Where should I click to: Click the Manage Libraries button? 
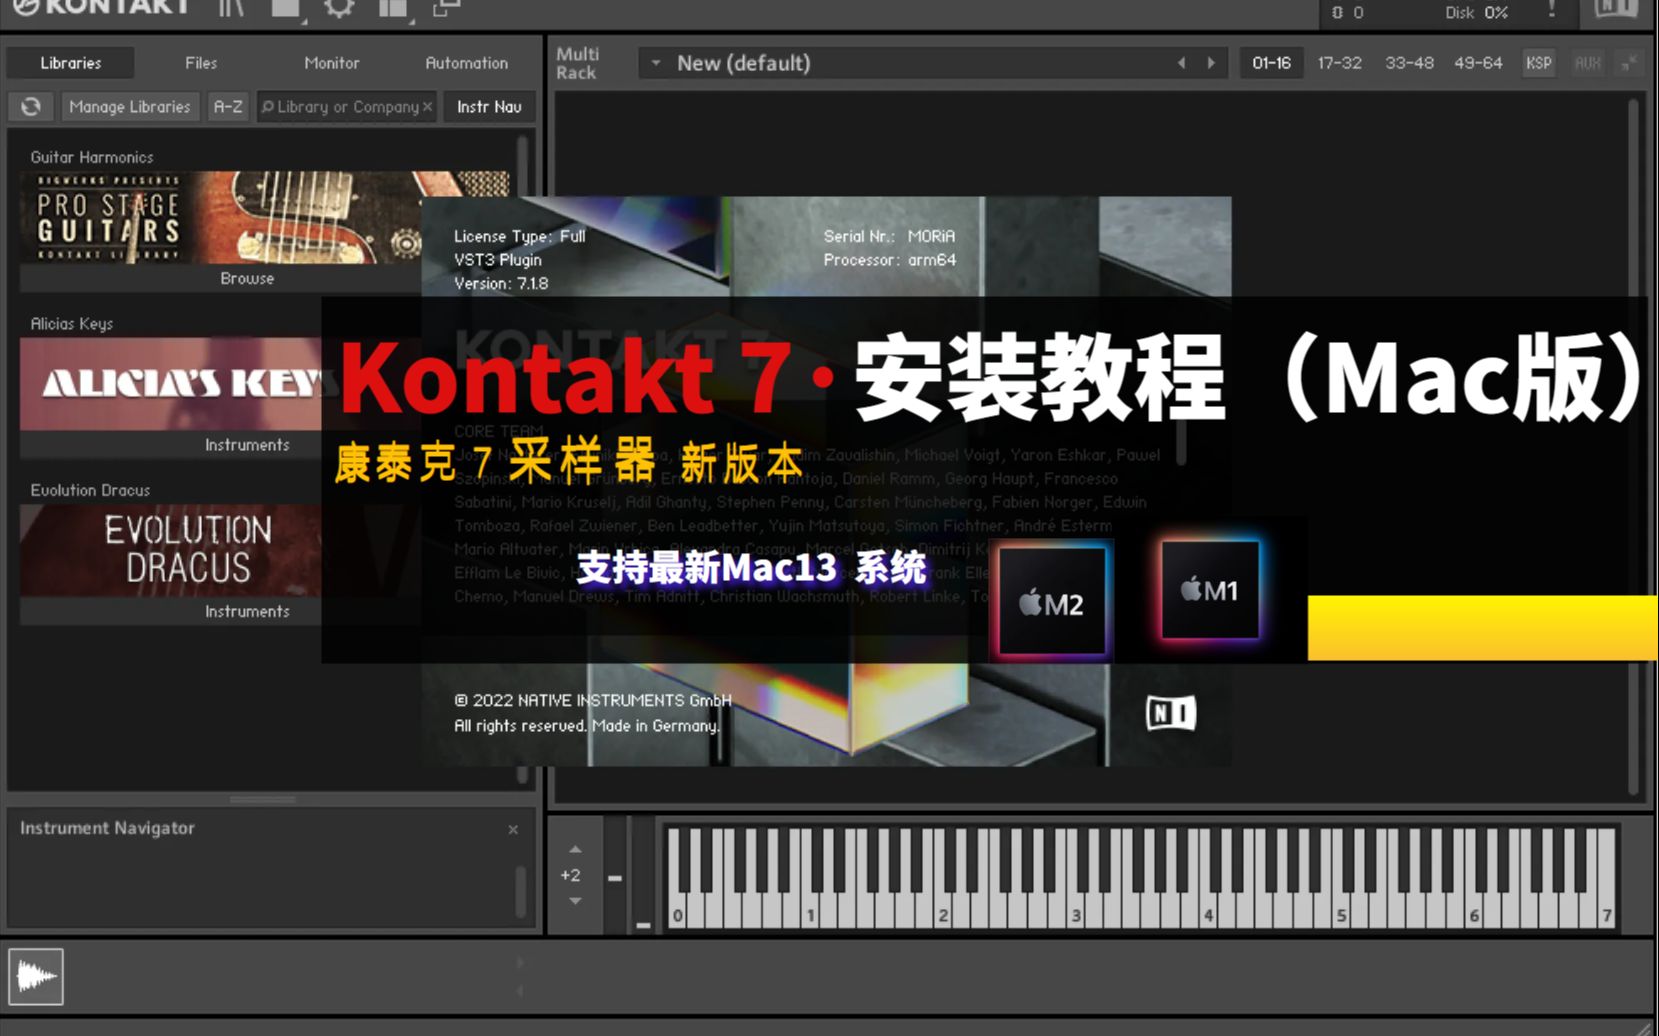[x=130, y=106]
